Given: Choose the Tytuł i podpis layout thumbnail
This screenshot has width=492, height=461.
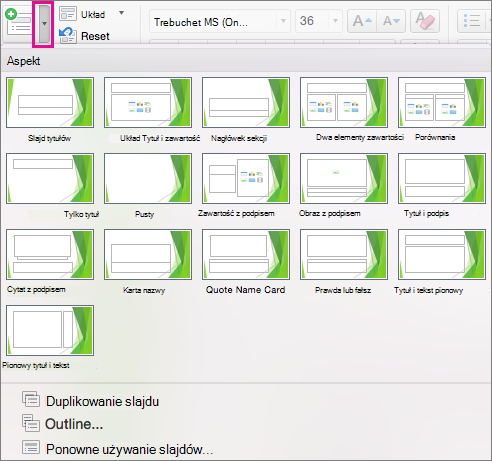Looking at the screenshot, I should pyautogui.click(x=442, y=179).
